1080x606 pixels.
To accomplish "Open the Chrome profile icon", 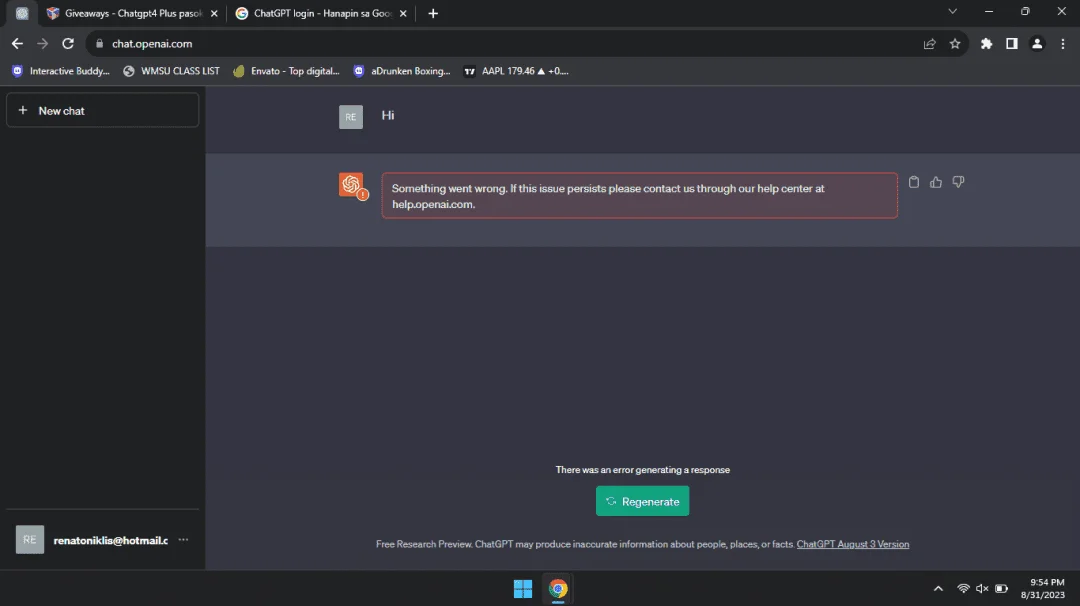I will [x=1037, y=43].
